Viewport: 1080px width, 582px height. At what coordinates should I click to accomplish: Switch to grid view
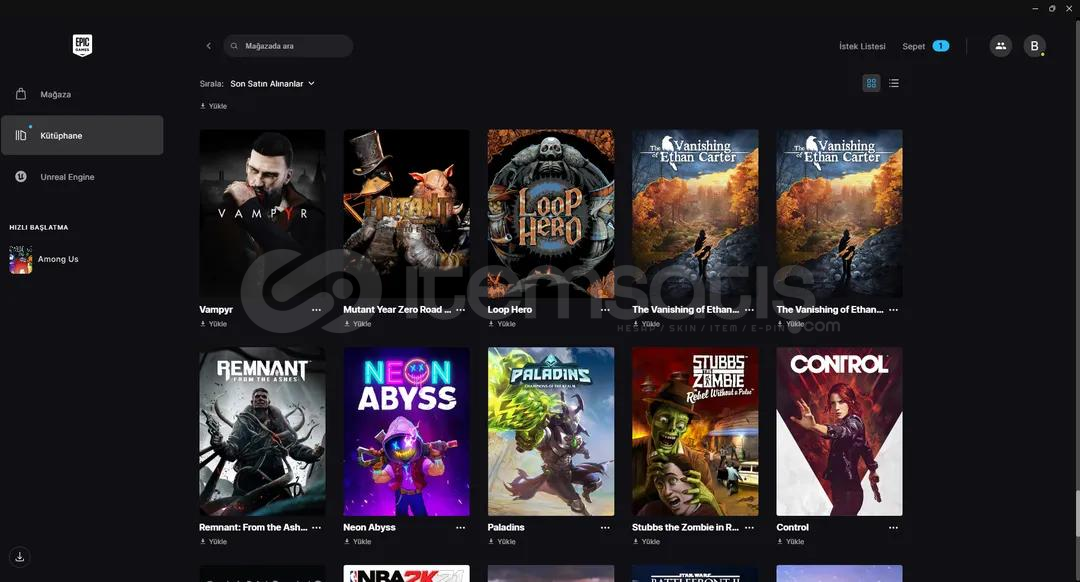click(x=871, y=83)
